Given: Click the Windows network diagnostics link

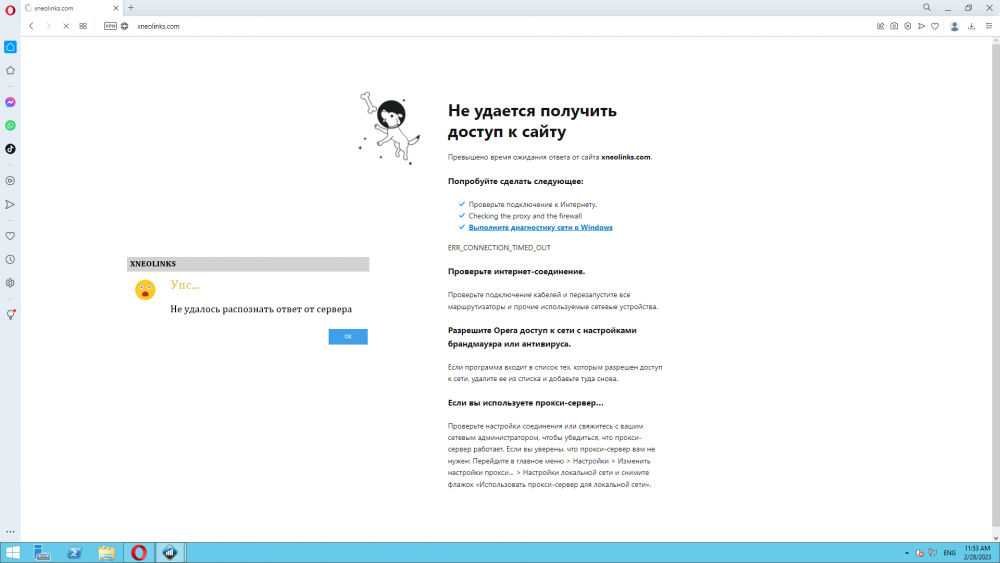Looking at the screenshot, I should (x=540, y=228).
